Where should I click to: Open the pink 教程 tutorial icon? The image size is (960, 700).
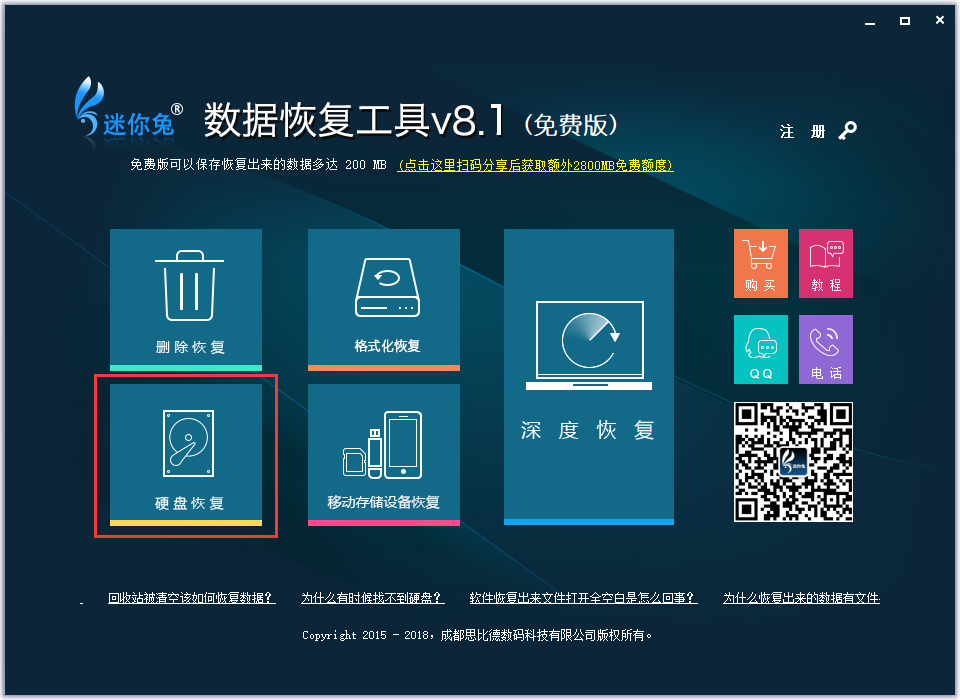click(826, 263)
